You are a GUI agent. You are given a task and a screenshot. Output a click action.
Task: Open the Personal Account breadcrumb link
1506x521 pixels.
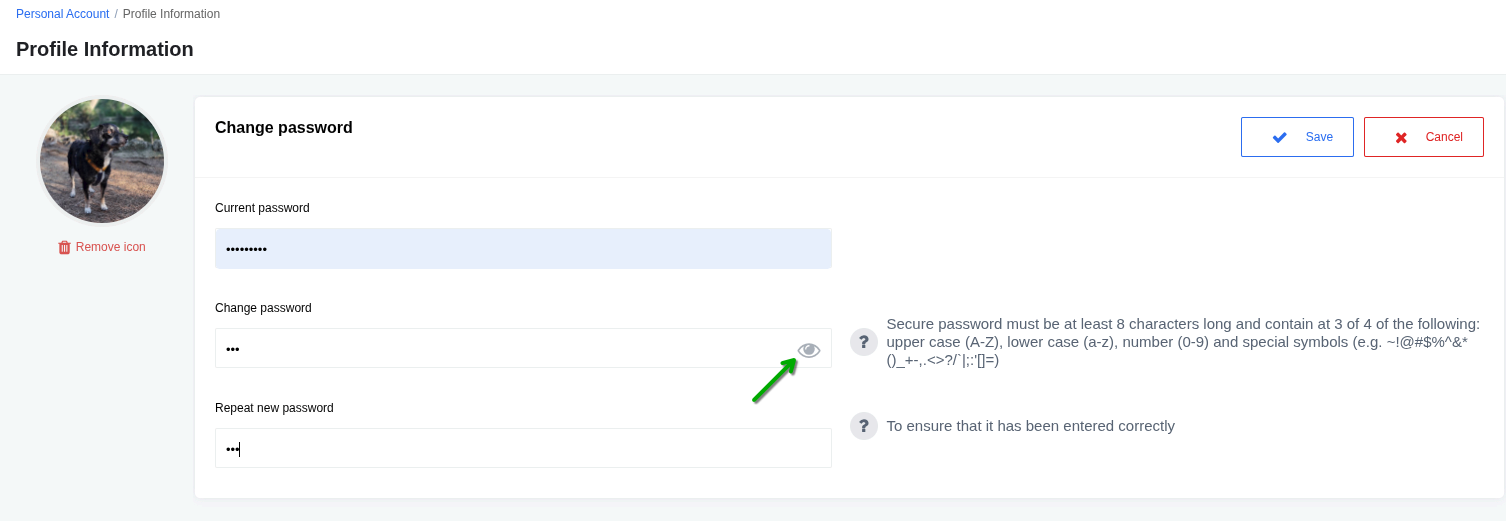pos(62,14)
